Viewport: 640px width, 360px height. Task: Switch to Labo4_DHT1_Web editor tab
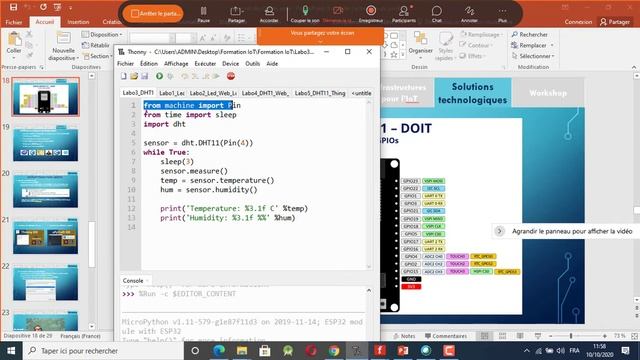265,93
